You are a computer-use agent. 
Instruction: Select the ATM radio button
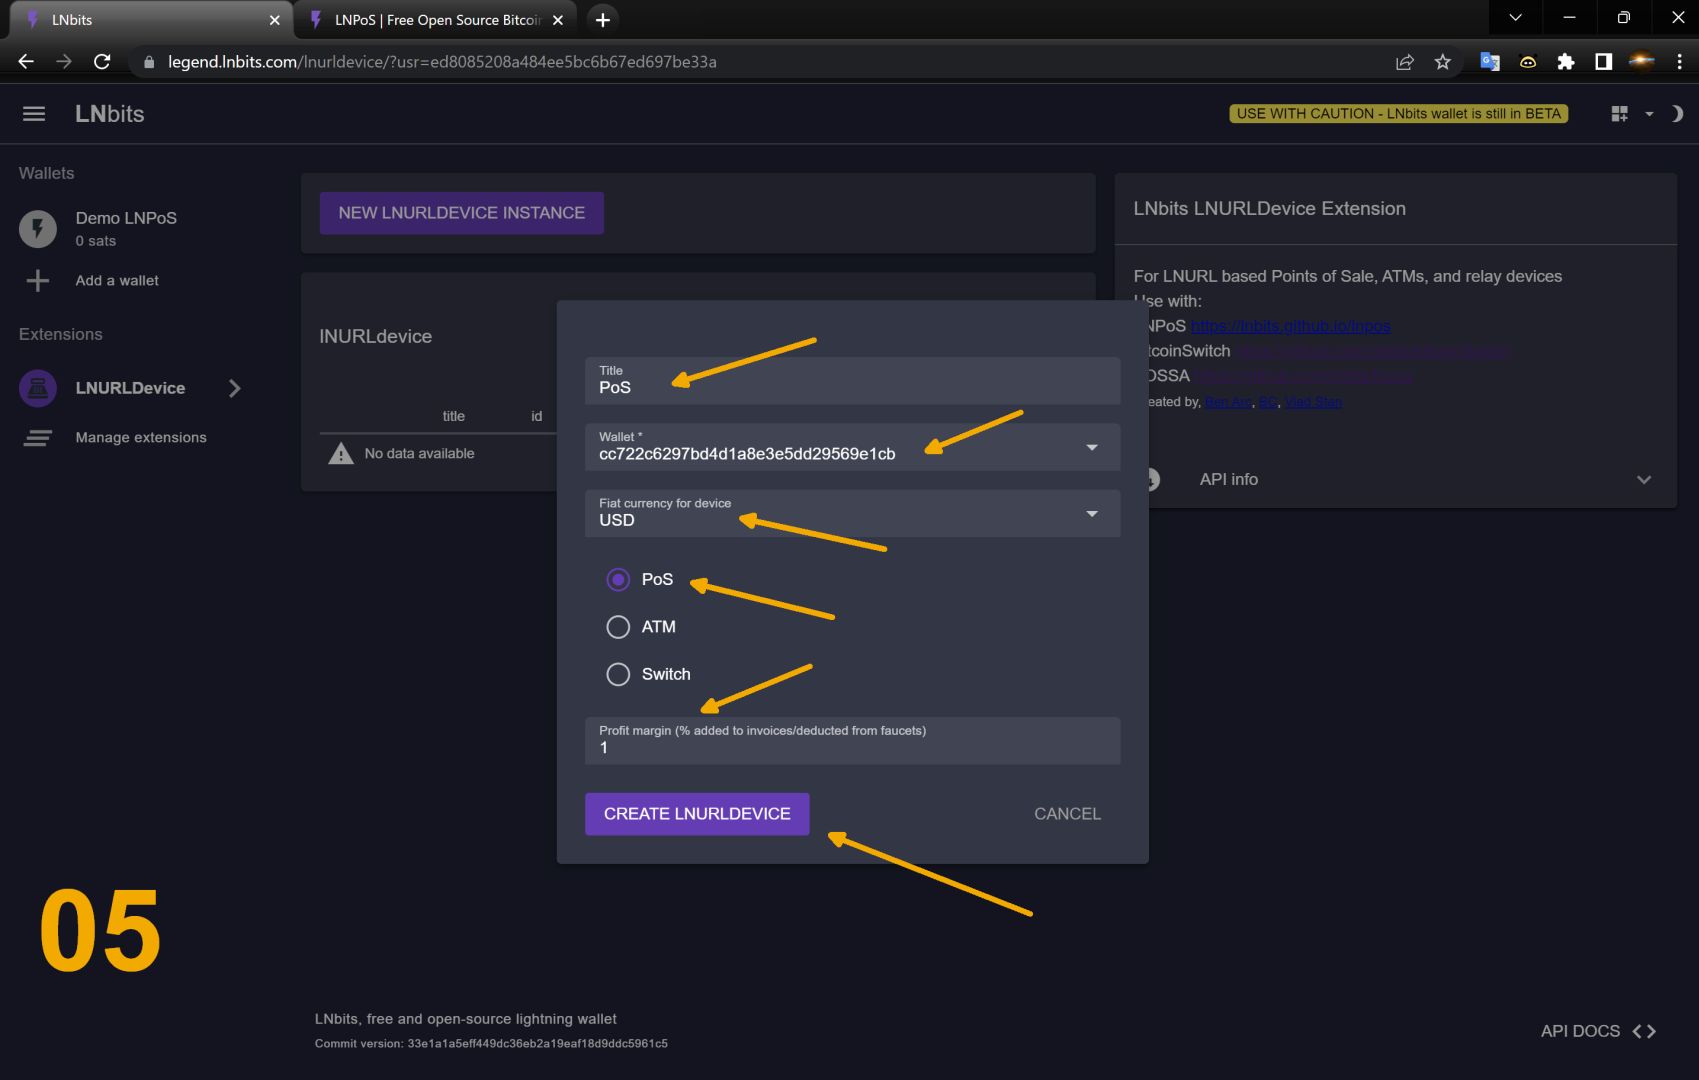618,627
